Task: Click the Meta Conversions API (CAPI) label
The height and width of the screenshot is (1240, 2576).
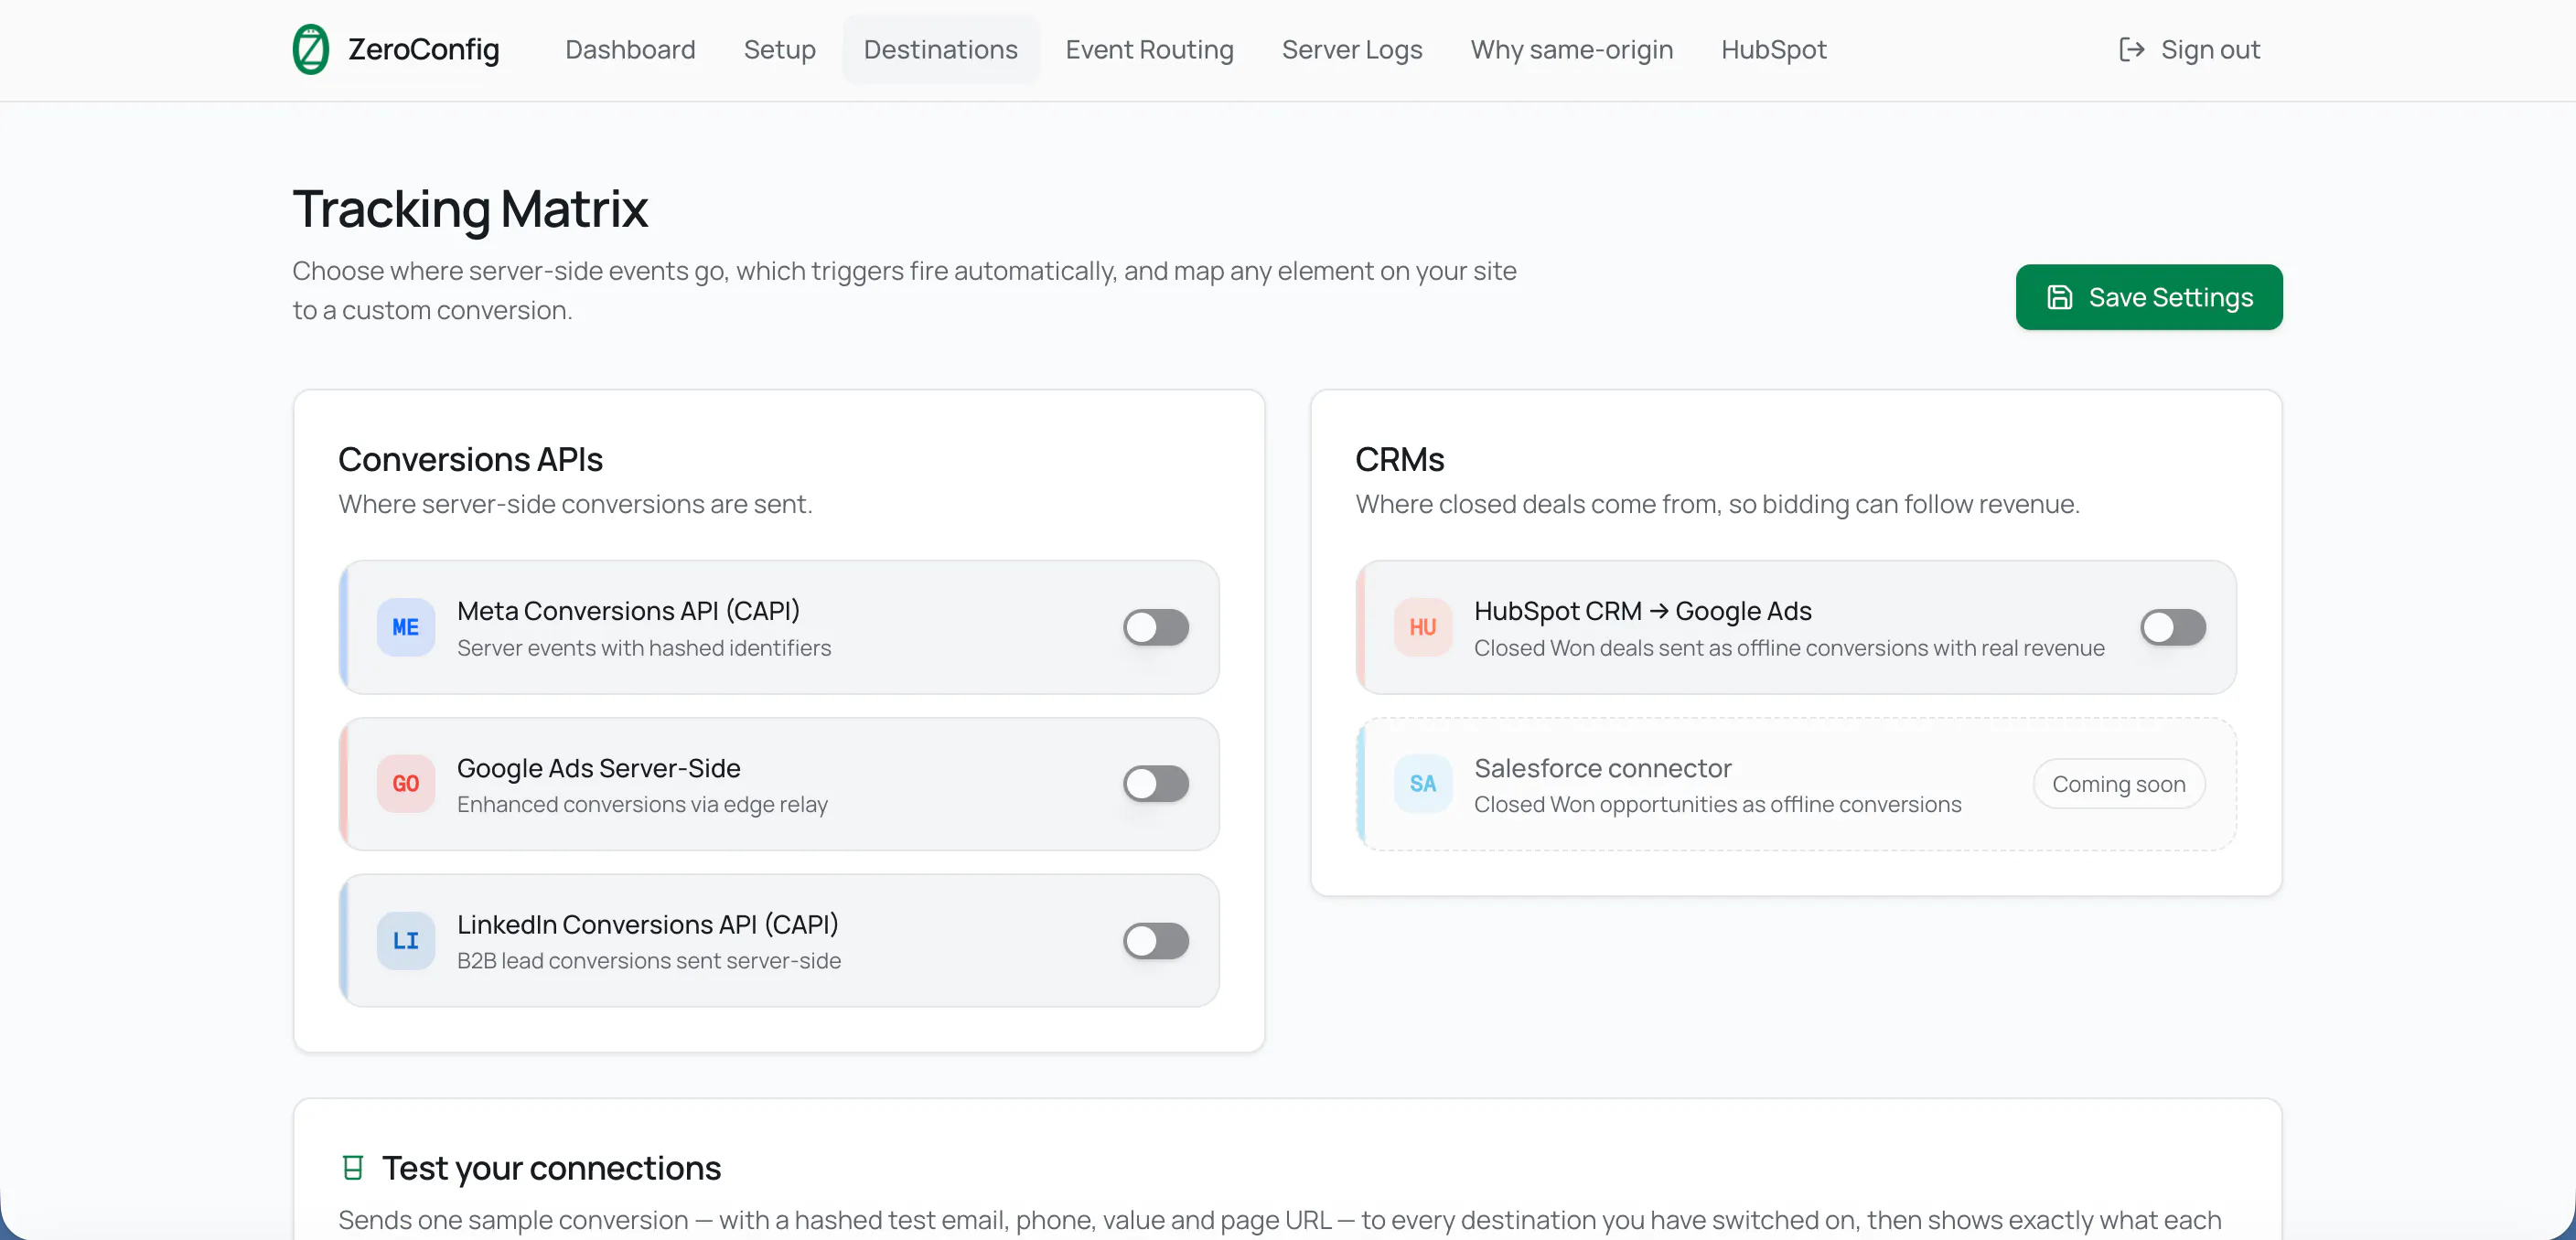Action: click(629, 611)
